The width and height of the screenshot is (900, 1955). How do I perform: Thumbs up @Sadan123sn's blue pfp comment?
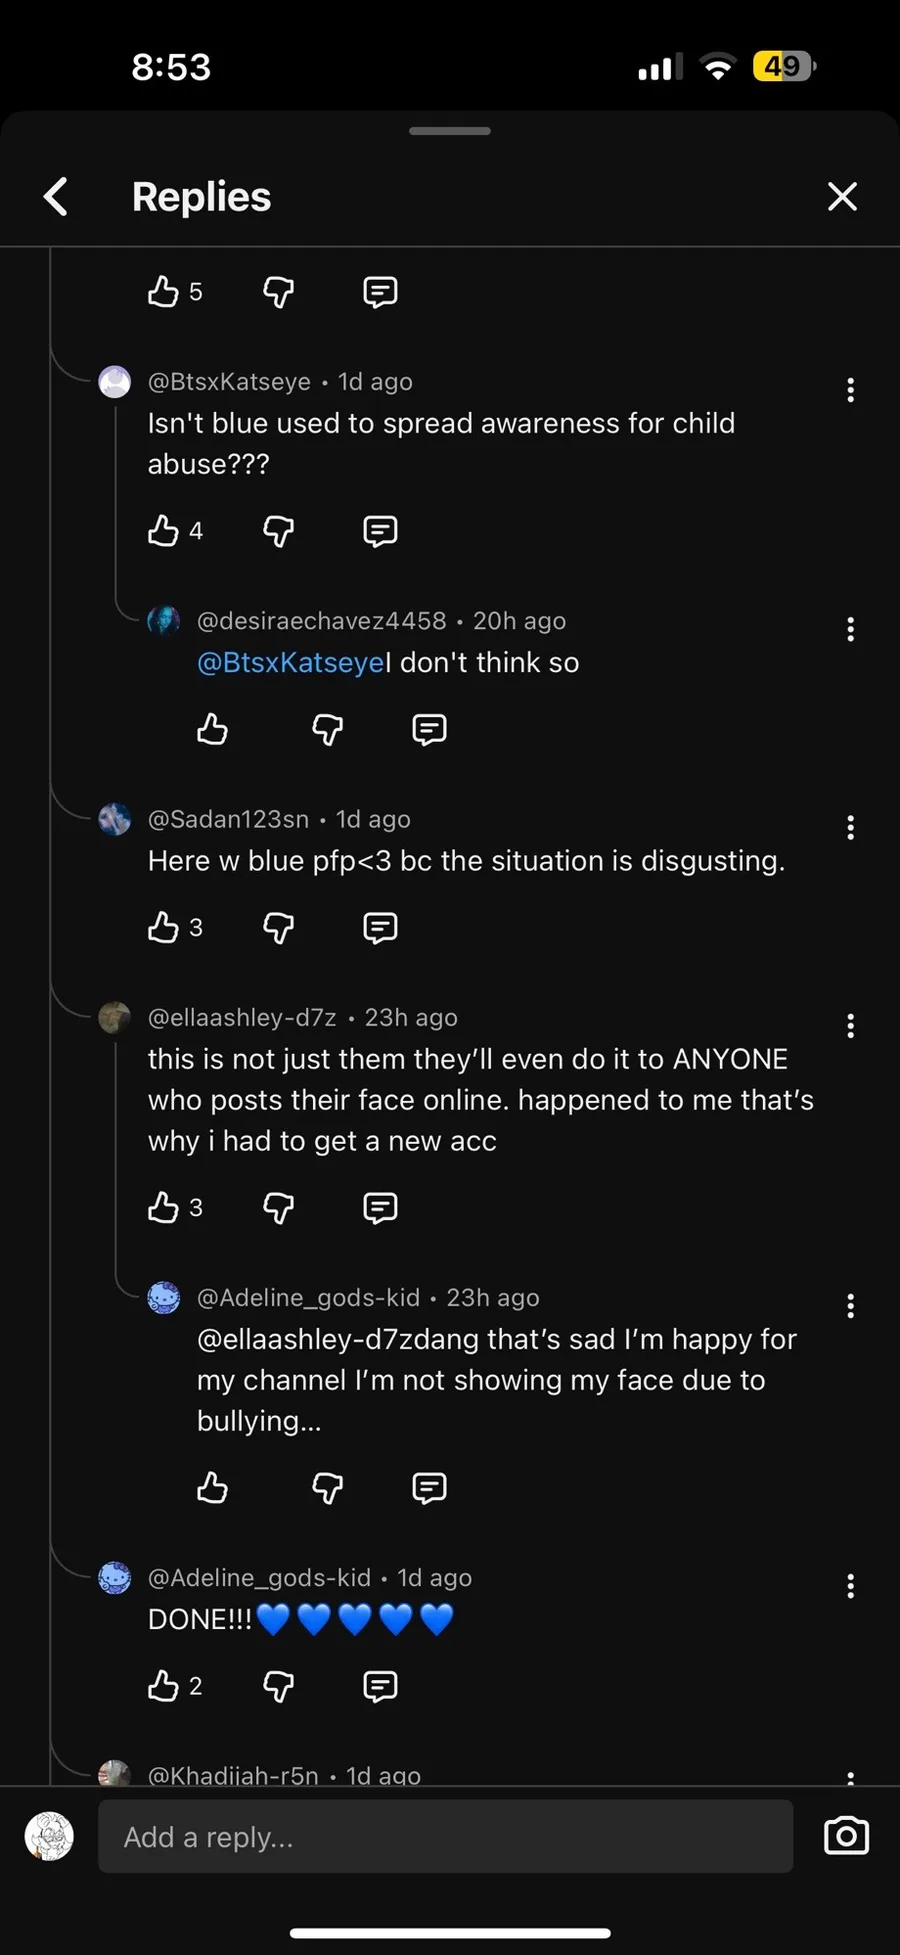click(163, 928)
